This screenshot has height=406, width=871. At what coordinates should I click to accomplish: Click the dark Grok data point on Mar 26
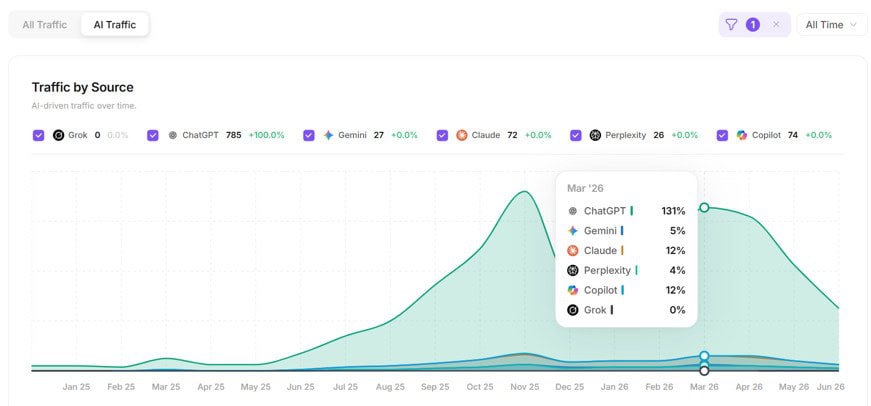[704, 370]
